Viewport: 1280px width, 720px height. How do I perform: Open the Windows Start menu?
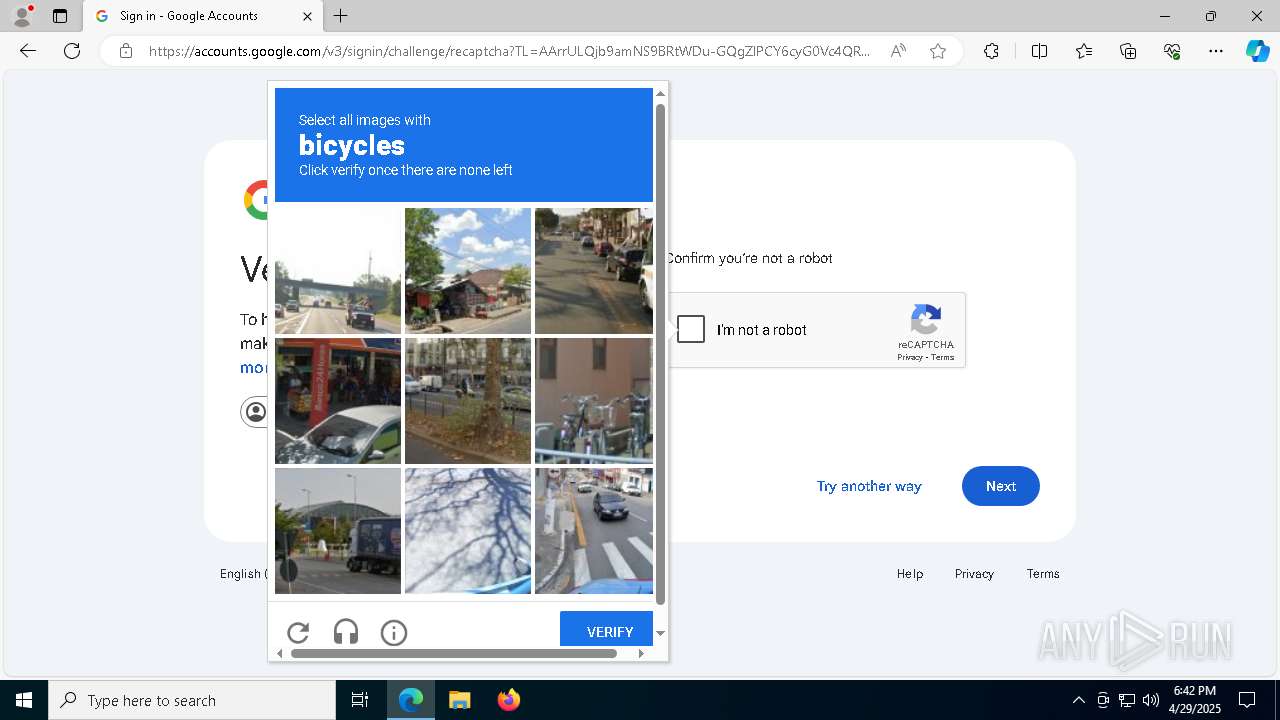click(24, 700)
